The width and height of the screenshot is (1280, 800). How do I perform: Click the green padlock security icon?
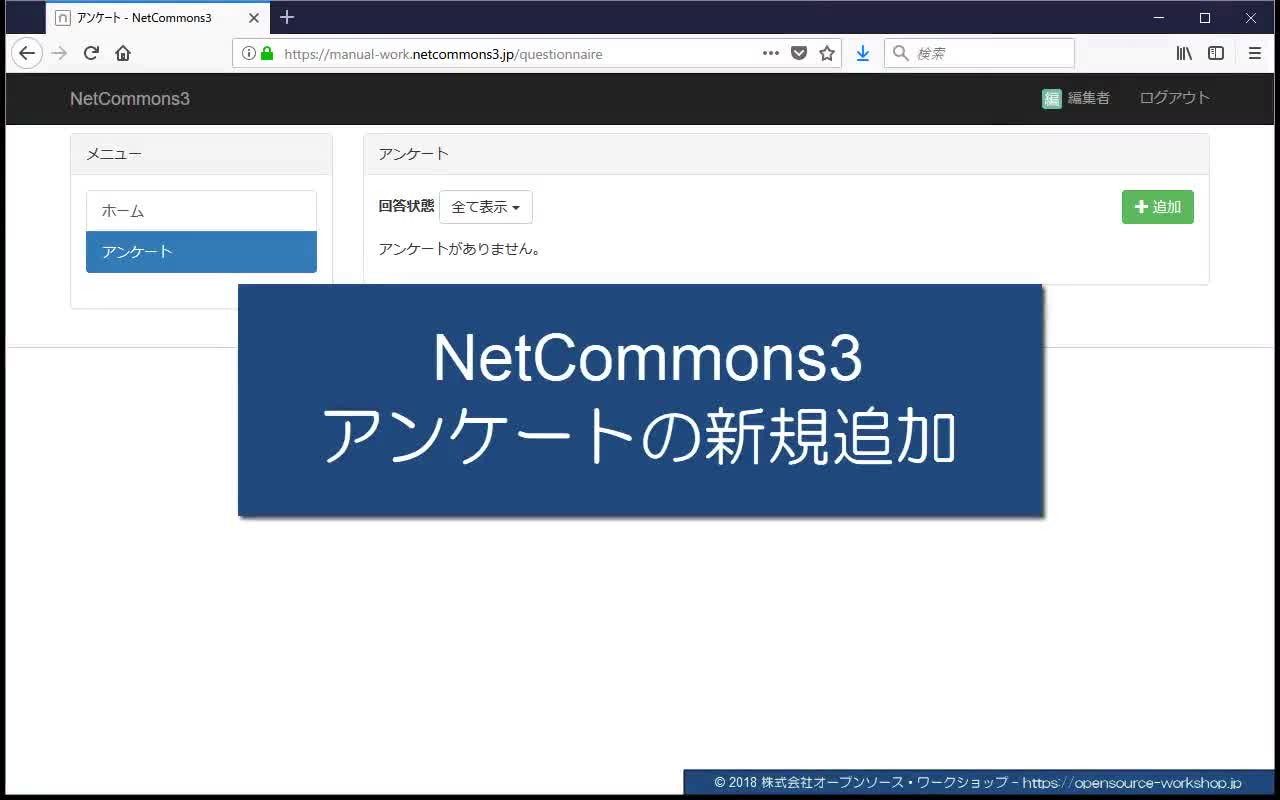click(x=267, y=53)
